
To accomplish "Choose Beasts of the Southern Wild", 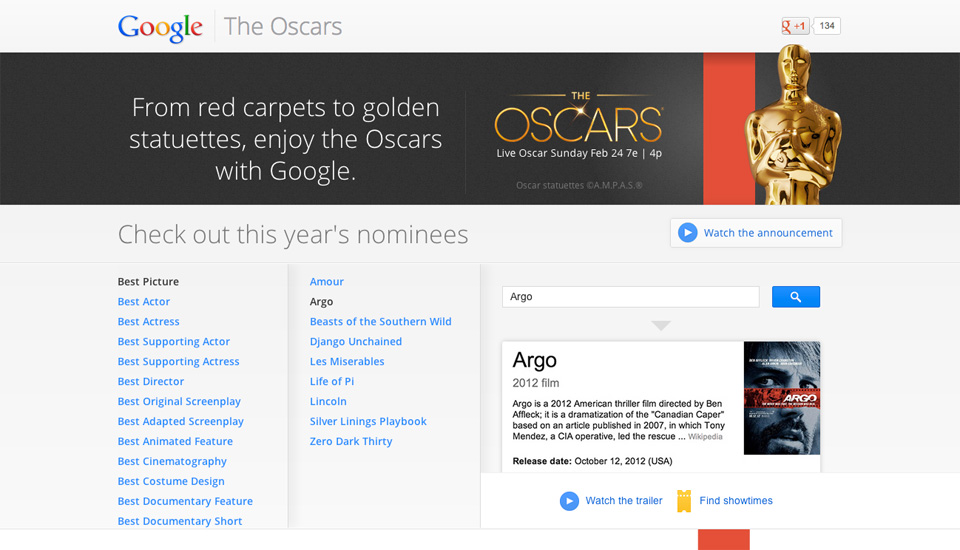I will pyautogui.click(x=381, y=322).
